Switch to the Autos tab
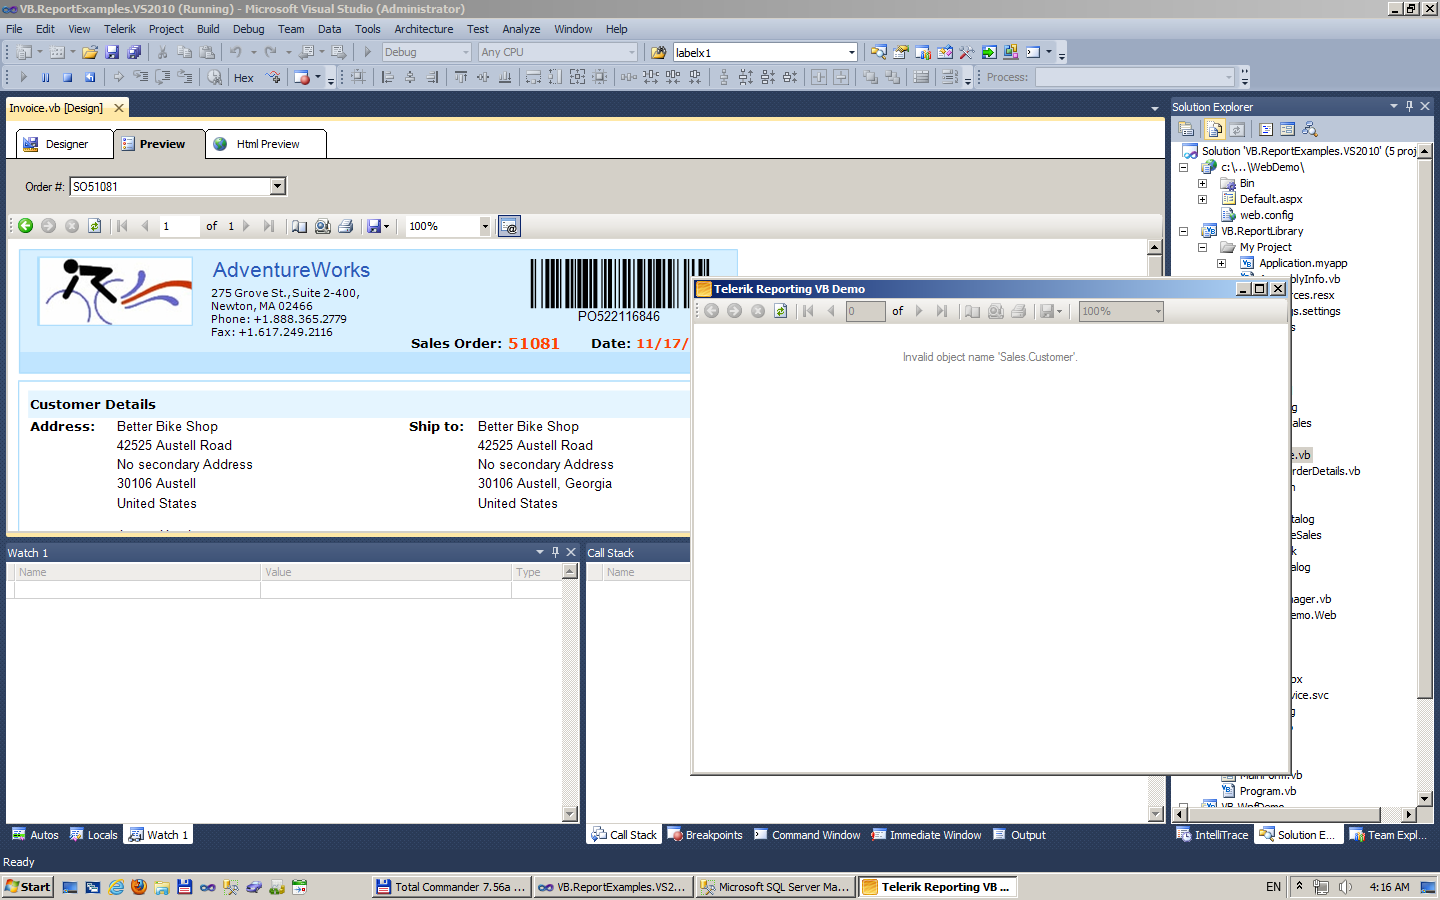The image size is (1440, 900). pyautogui.click(x=35, y=835)
